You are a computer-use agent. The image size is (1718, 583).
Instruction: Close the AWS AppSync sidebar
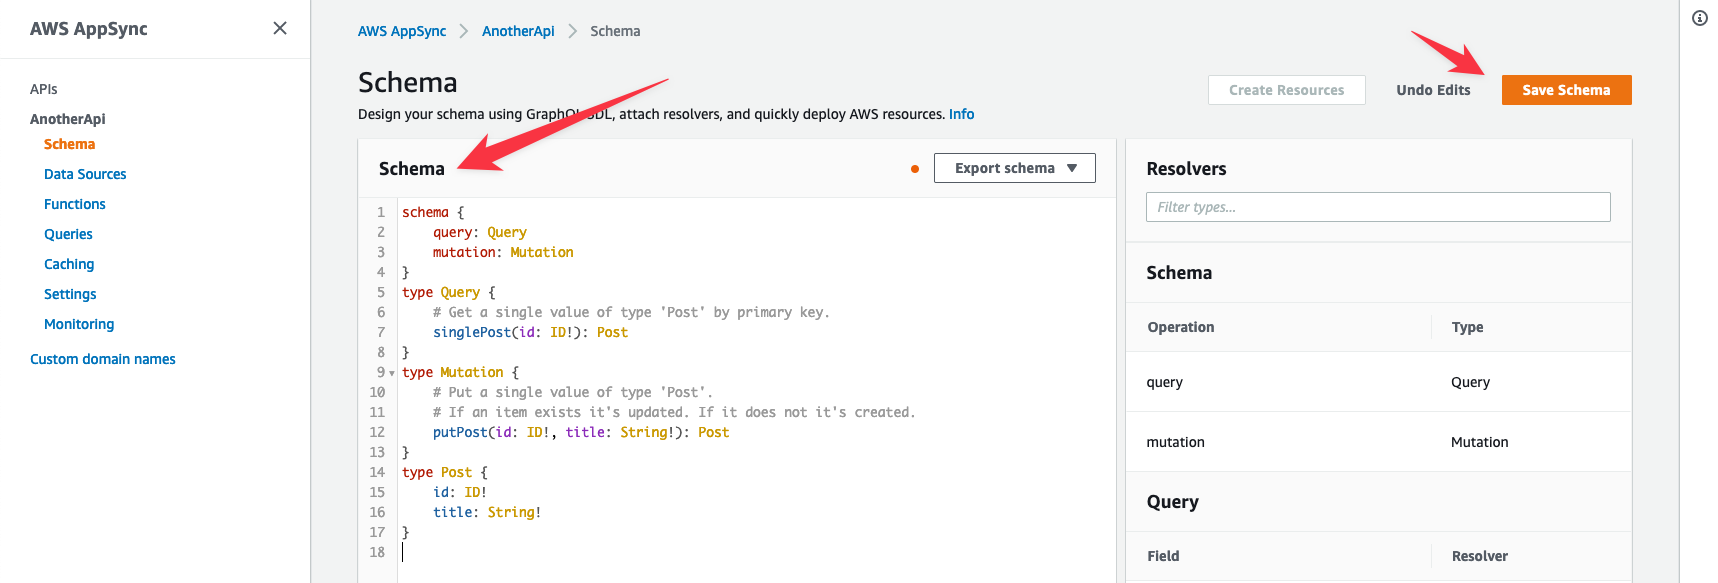click(280, 28)
